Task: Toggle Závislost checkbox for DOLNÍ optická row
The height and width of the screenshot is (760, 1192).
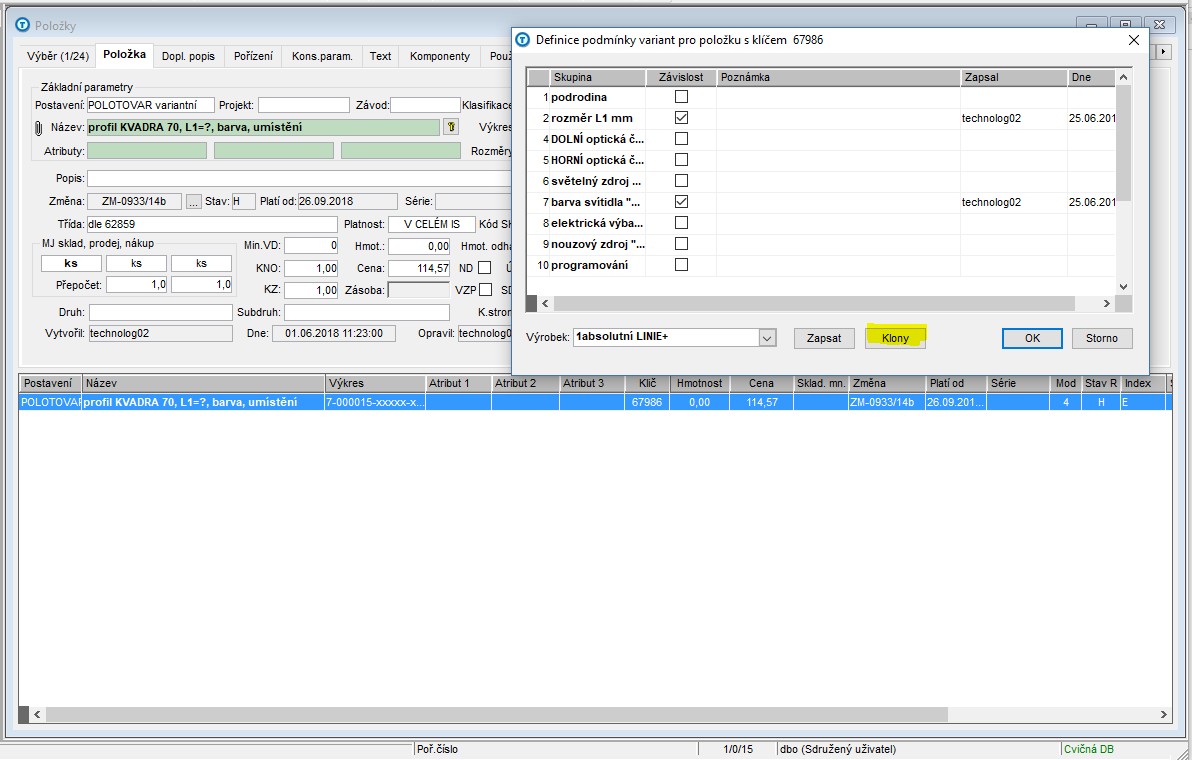Action: [x=681, y=139]
